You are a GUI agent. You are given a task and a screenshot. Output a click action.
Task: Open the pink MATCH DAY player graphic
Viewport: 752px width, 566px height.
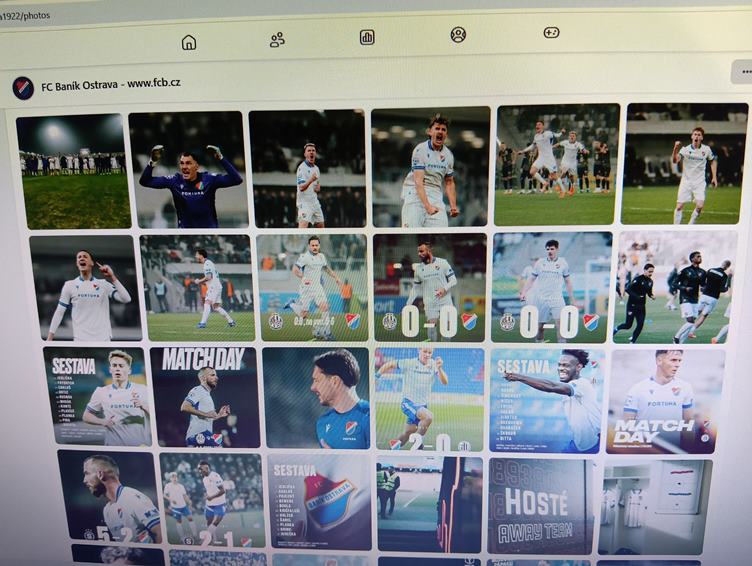click(665, 400)
